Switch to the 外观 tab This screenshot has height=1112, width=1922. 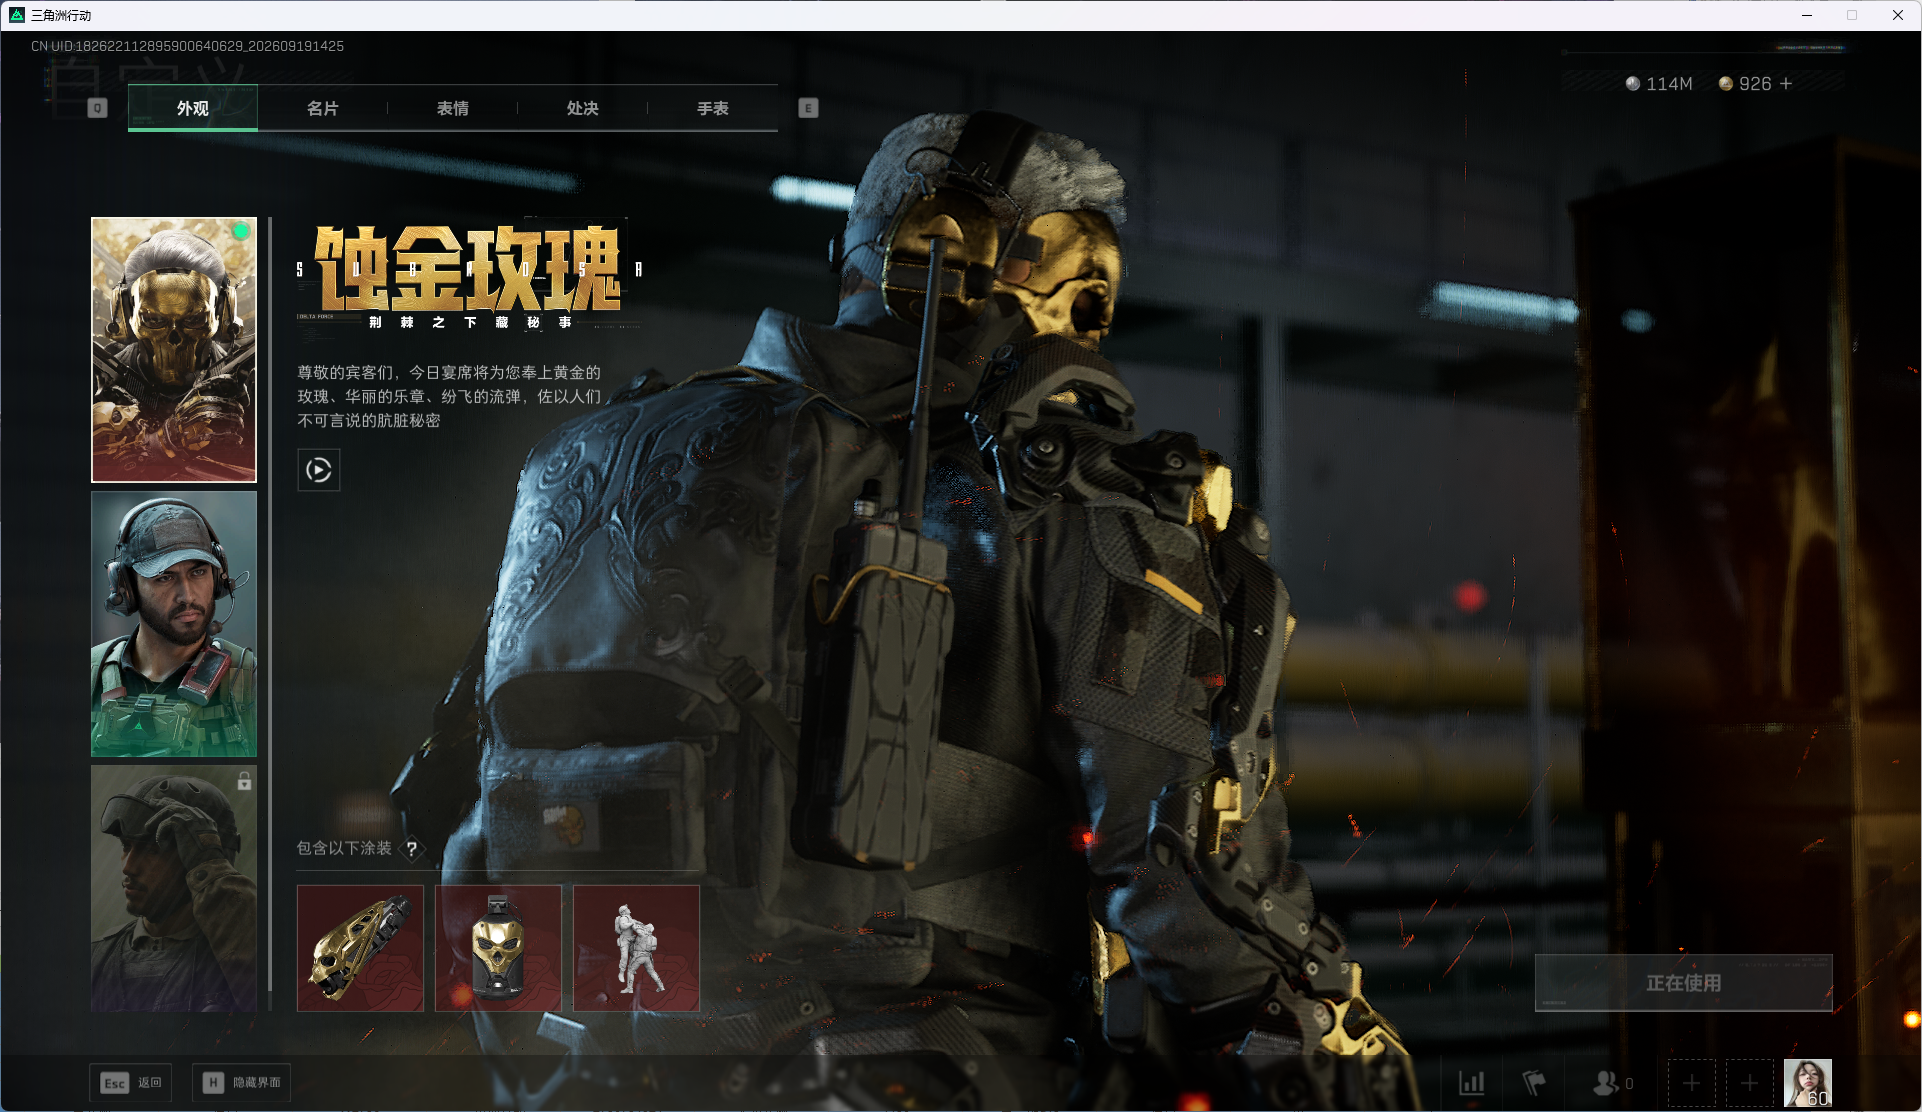pos(193,108)
